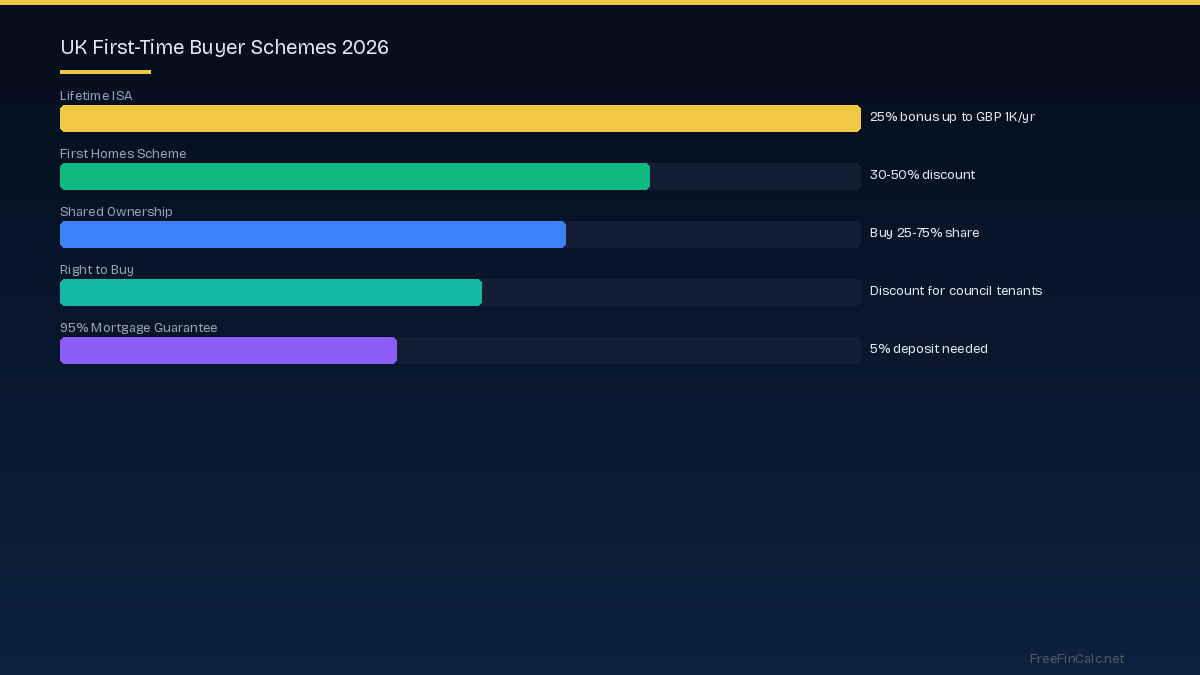Click the teal Right to Buy bar
This screenshot has width=1200, height=675.
pos(271,292)
